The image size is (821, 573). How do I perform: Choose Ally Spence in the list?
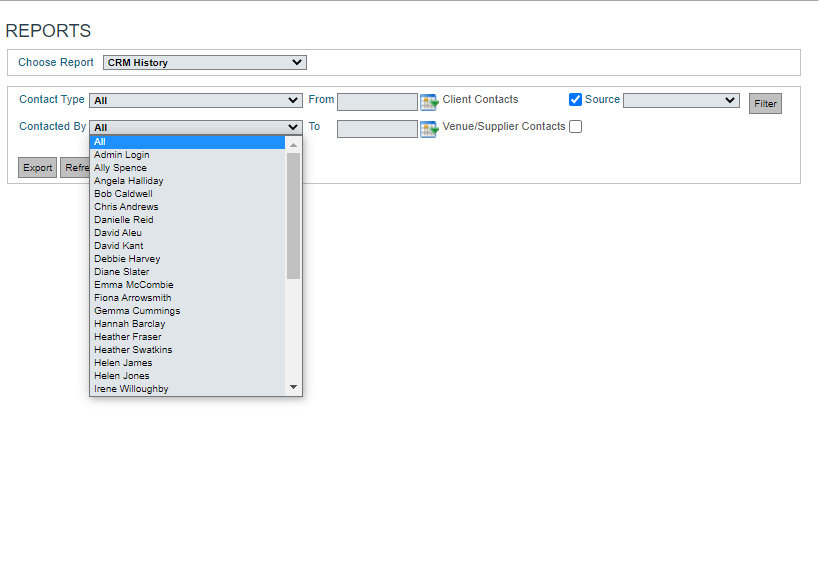(x=187, y=168)
